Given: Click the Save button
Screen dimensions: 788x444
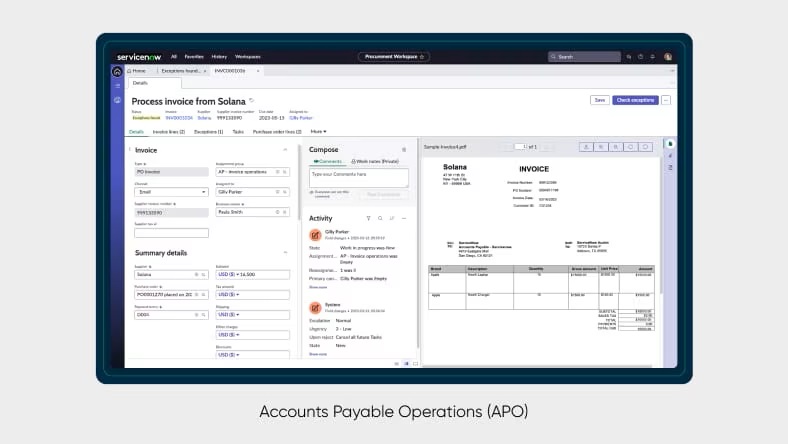Looking at the screenshot, I should pyautogui.click(x=599, y=100).
